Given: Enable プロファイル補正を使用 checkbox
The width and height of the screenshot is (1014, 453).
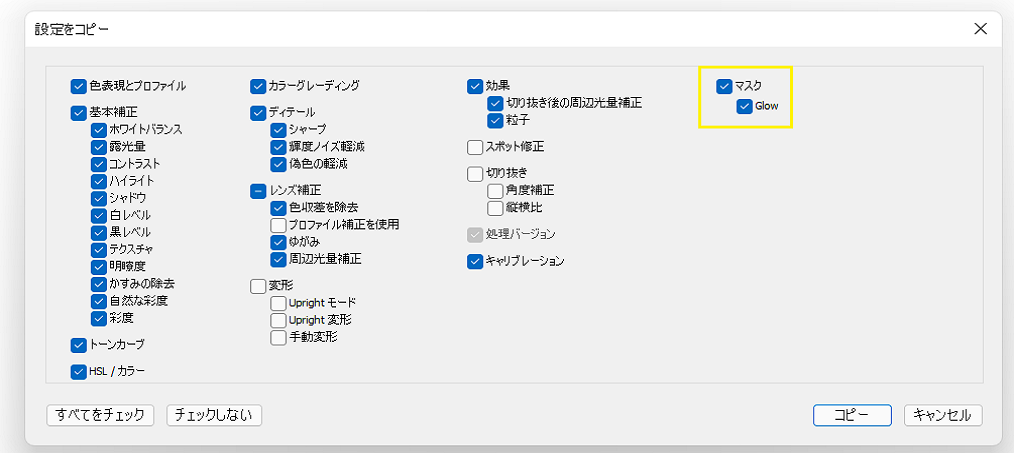Looking at the screenshot, I should (278, 225).
